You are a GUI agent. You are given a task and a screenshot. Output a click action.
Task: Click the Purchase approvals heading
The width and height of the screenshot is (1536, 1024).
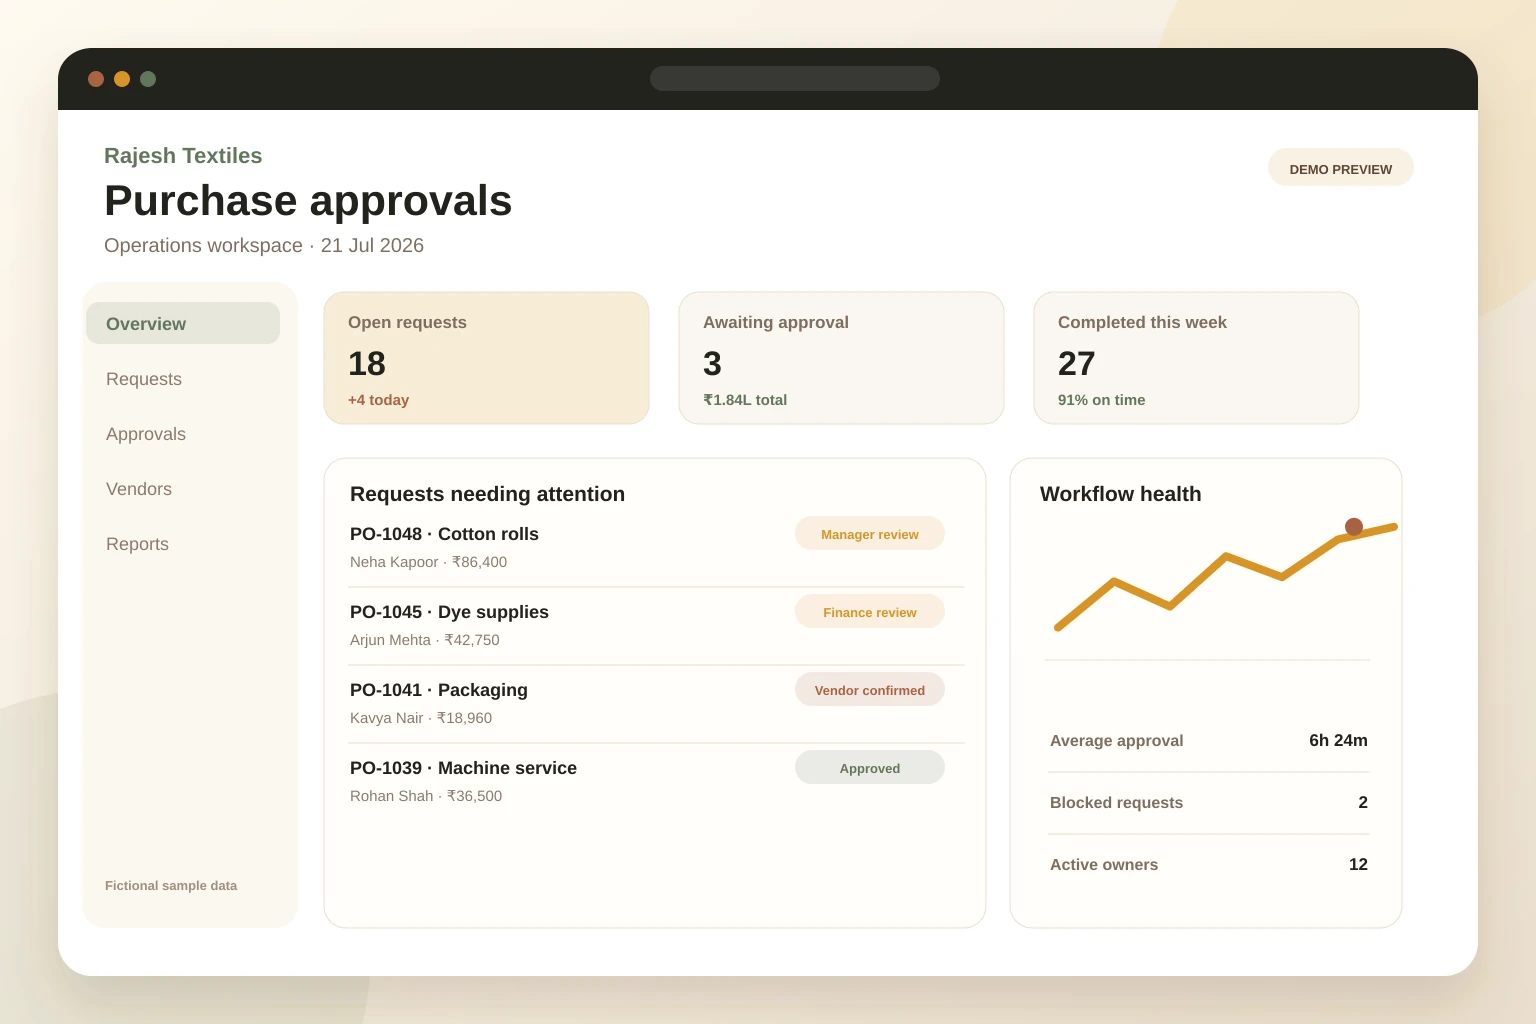(308, 201)
